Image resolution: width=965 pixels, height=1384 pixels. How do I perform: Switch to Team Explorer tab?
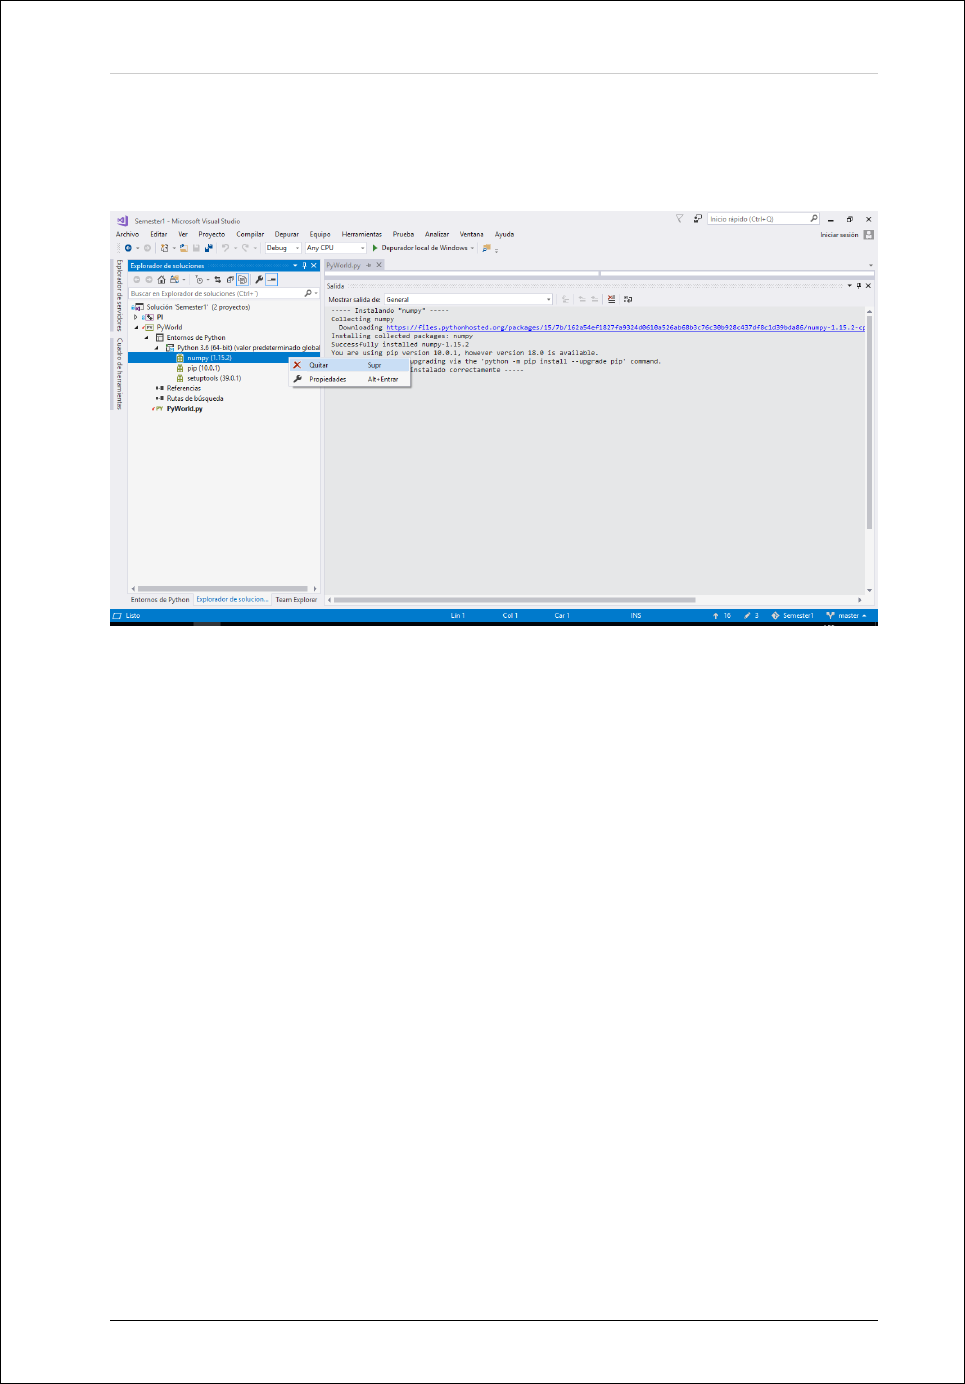(296, 600)
